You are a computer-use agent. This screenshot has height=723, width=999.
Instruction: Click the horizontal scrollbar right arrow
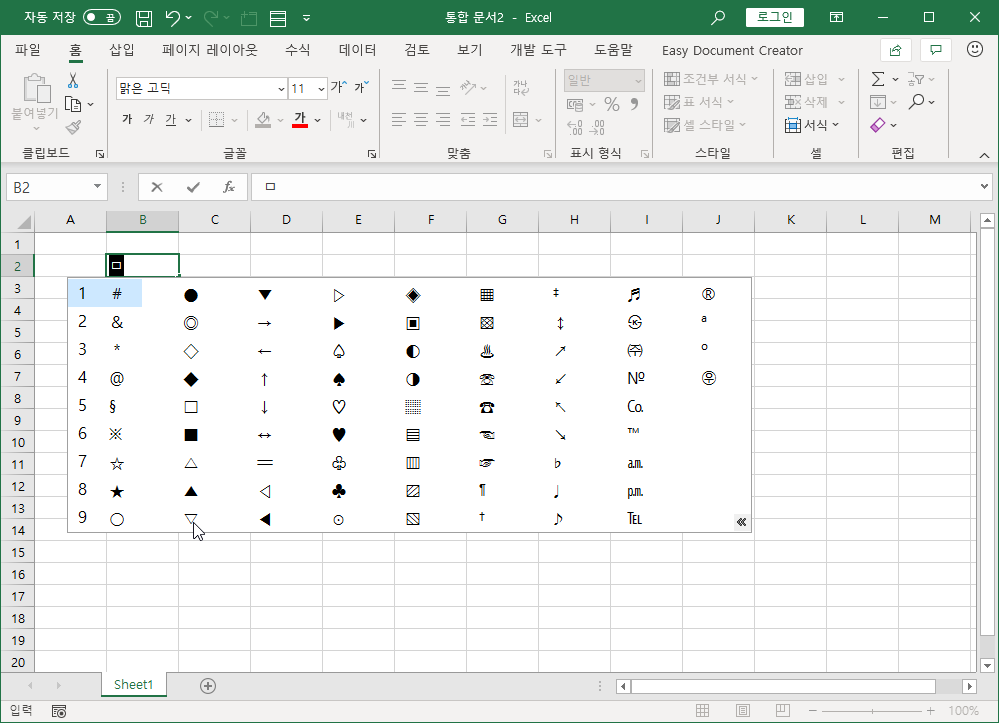click(970, 686)
